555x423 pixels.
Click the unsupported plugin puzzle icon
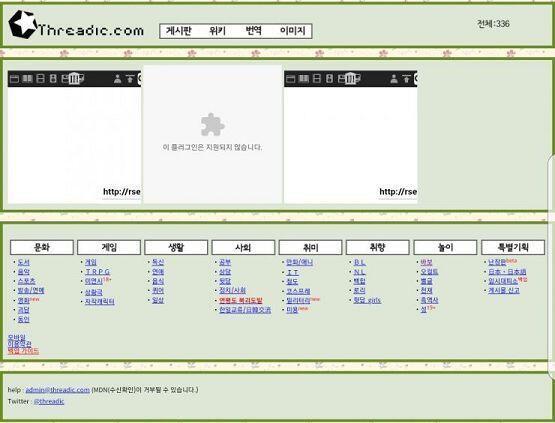coord(212,125)
